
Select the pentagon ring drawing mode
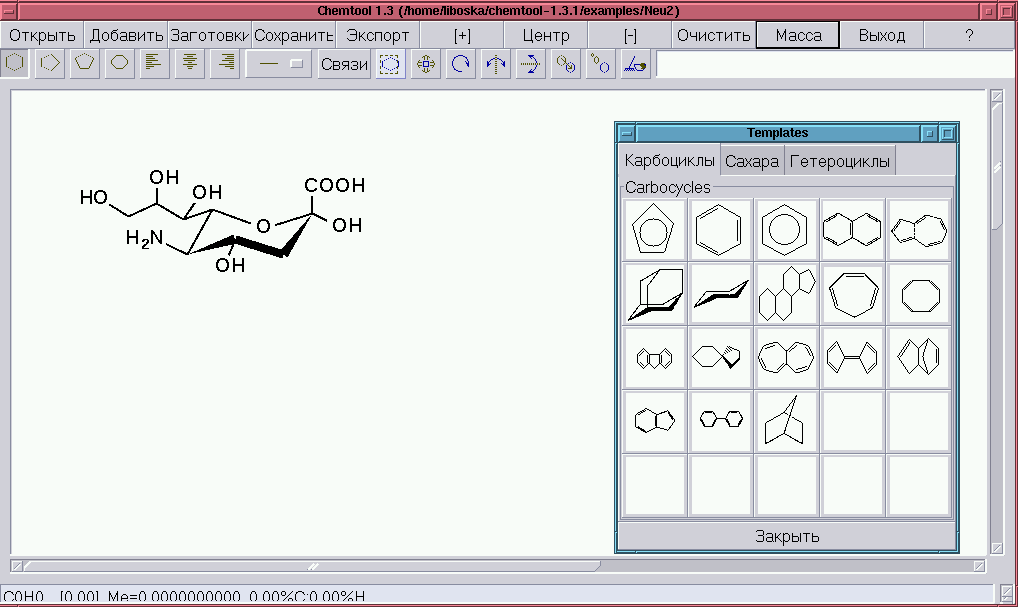point(85,63)
